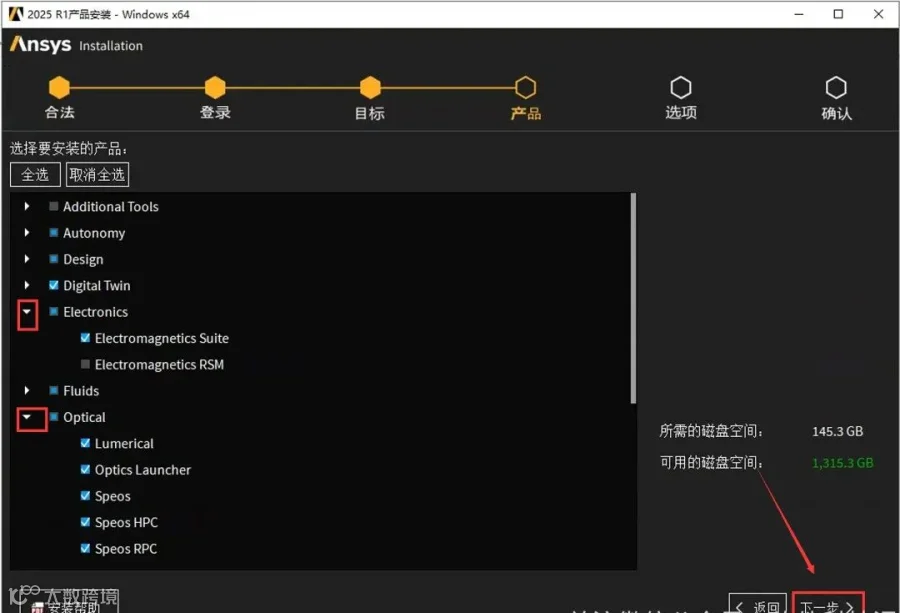Expand the Additional Tools tree node

tap(27, 206)
